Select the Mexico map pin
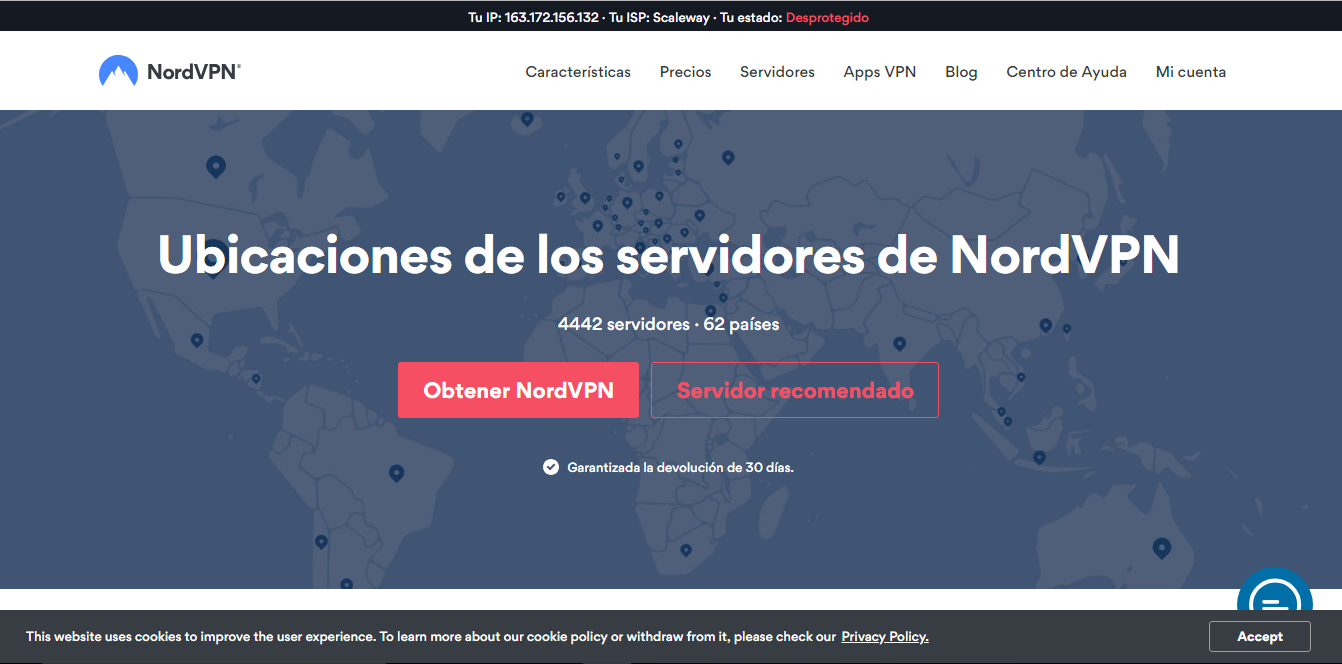Screen dimensions: 1342x664 [197, 341]
